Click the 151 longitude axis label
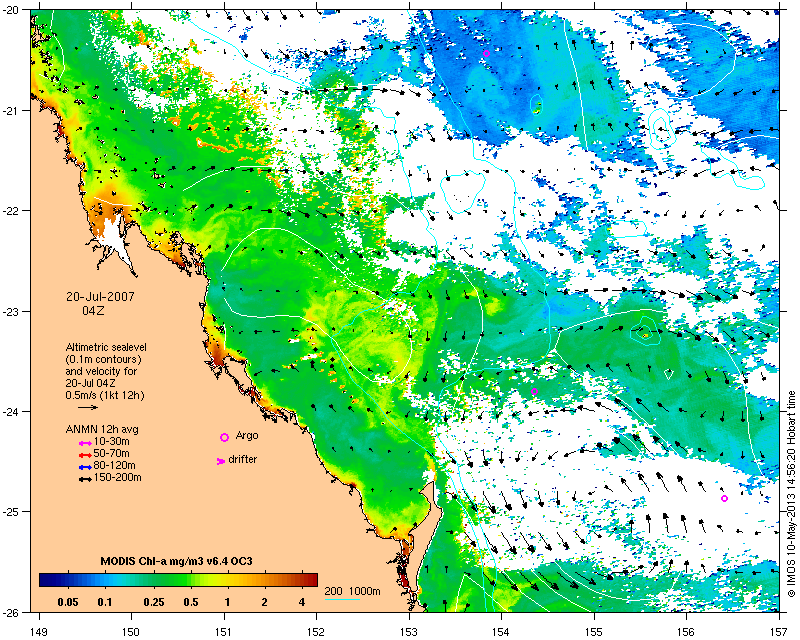 224,632
